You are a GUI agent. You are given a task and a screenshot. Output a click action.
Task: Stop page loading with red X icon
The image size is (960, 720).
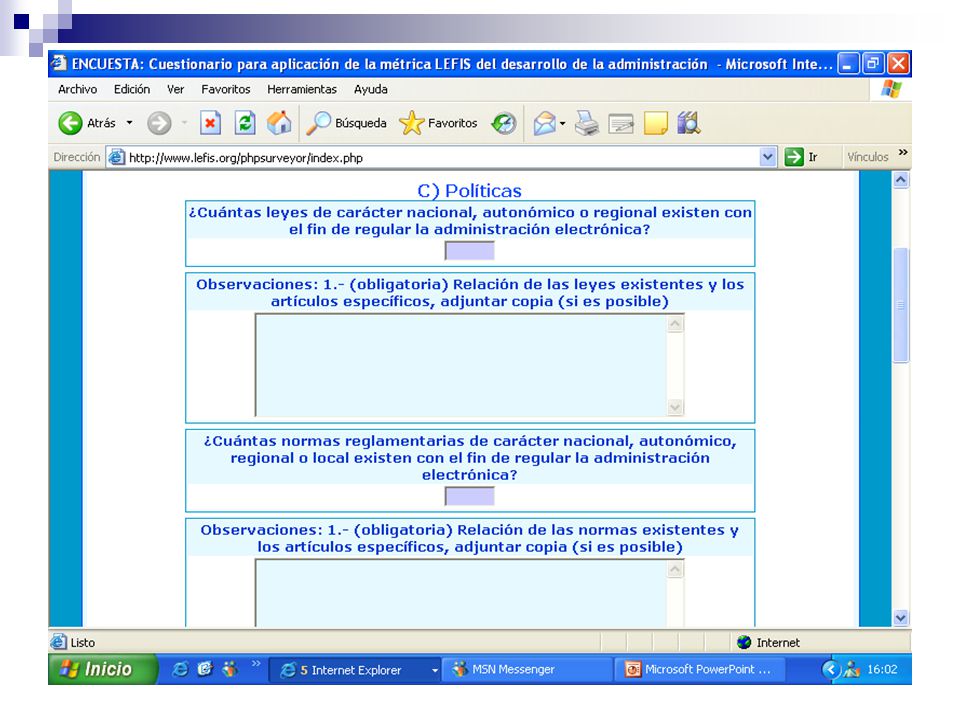(210, 123)
